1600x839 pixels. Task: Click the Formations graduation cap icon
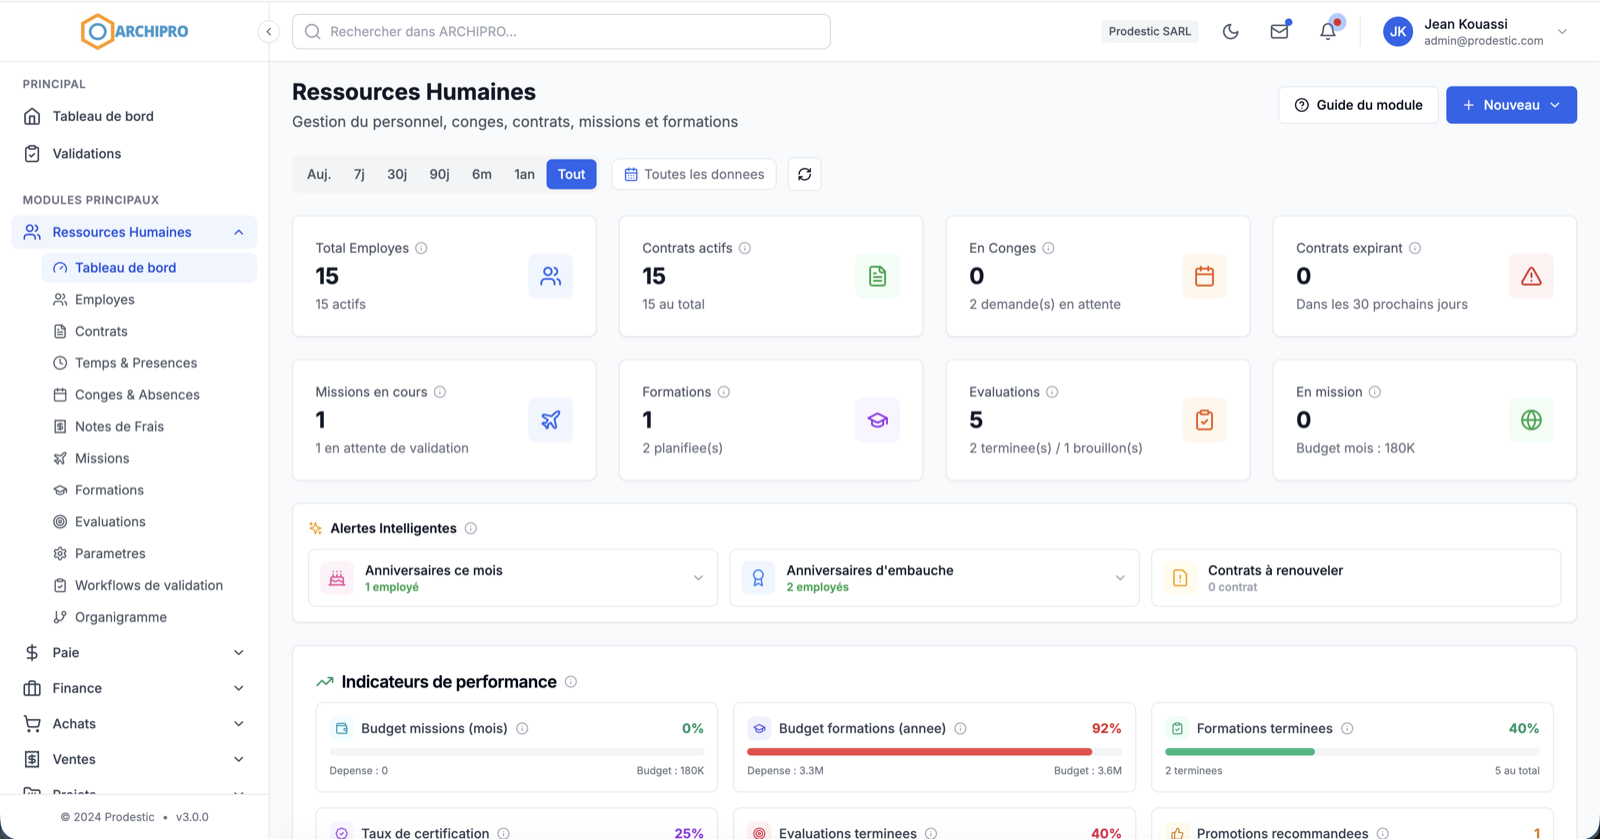click(x=877, y=420)
